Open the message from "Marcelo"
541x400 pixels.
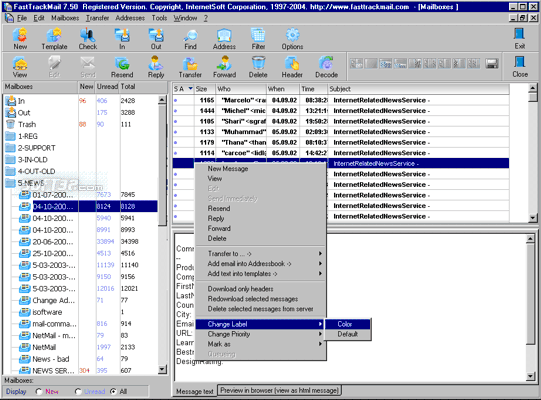341,100
